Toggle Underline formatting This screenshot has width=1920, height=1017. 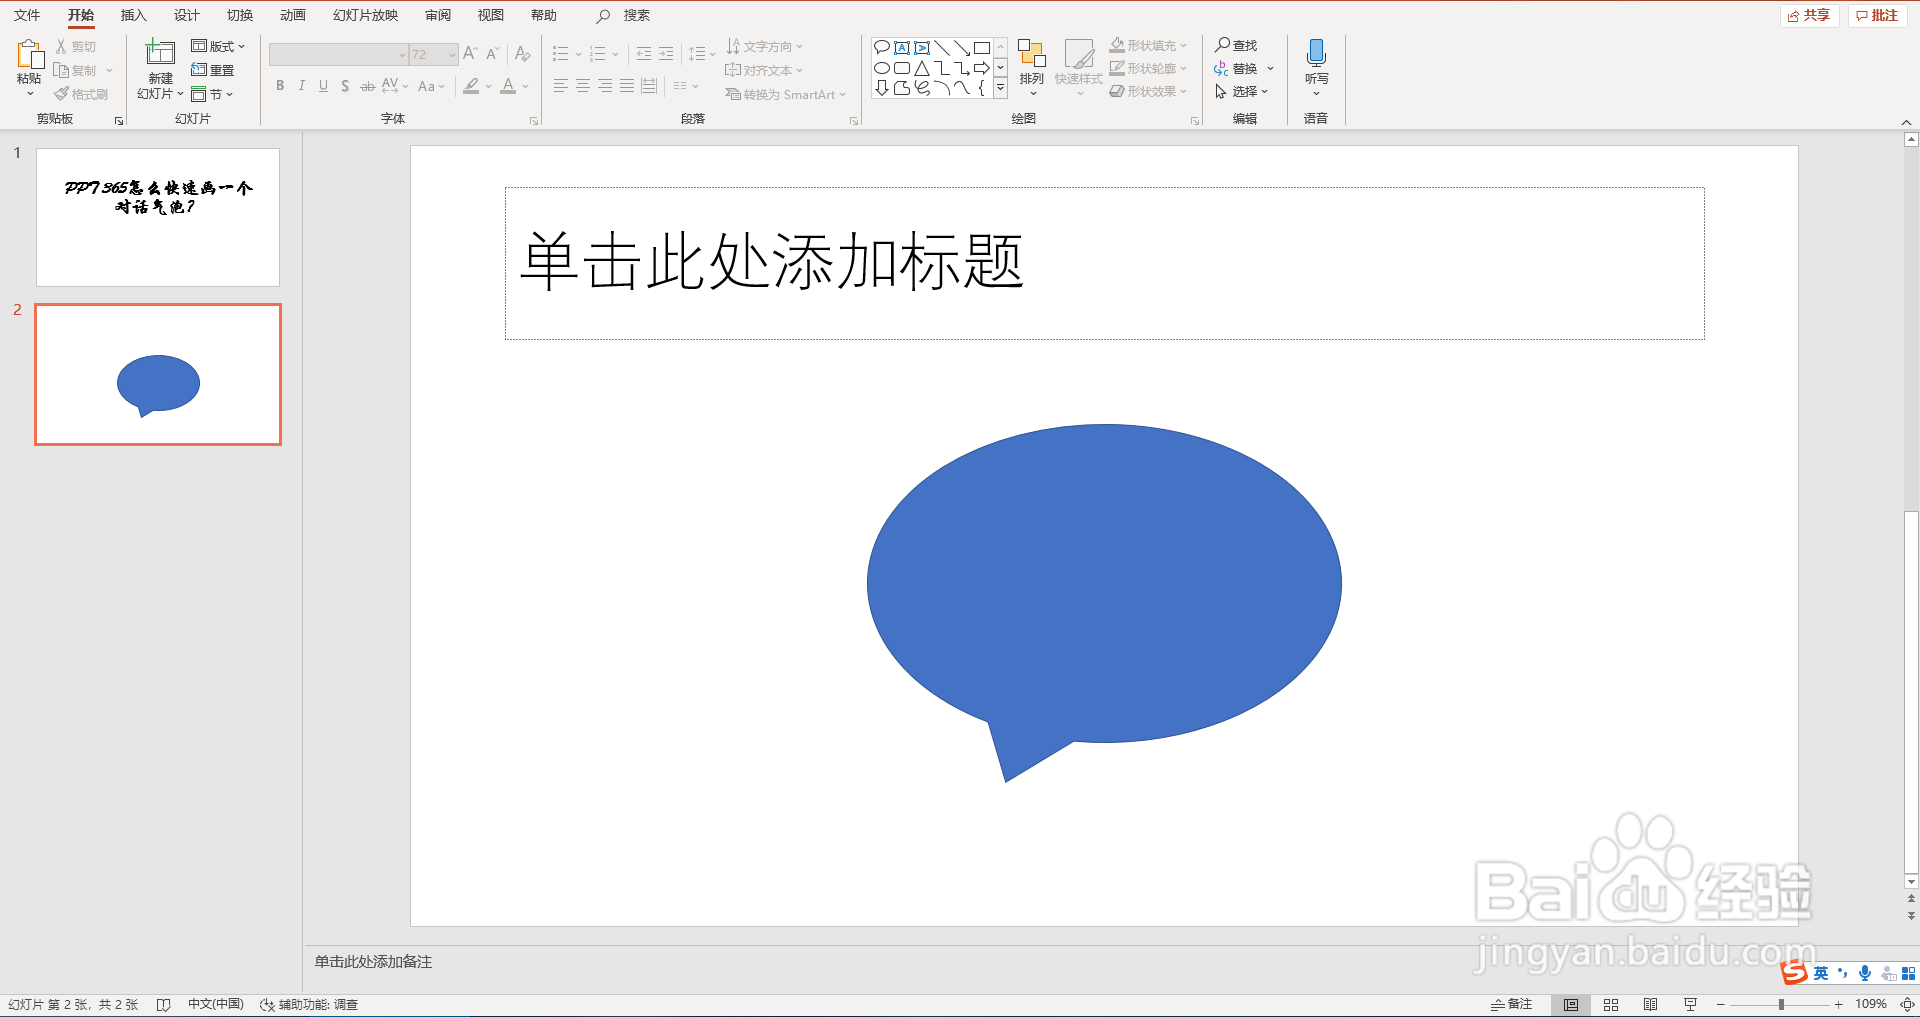tap(323, 86)
